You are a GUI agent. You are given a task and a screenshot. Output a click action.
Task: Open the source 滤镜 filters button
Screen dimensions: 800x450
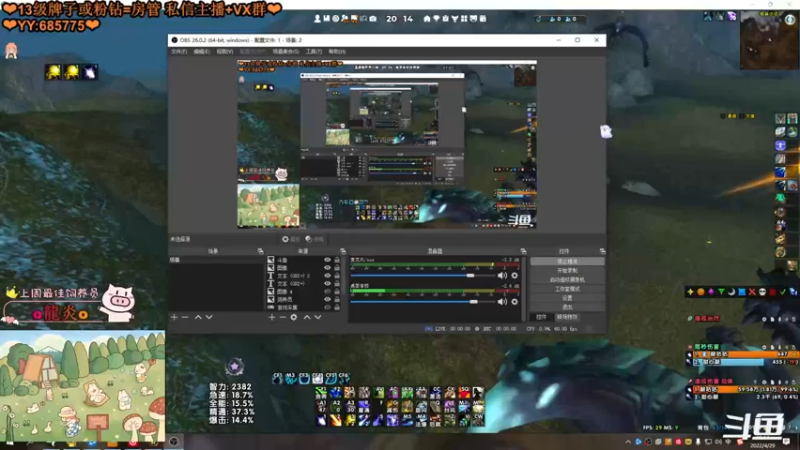314,239
